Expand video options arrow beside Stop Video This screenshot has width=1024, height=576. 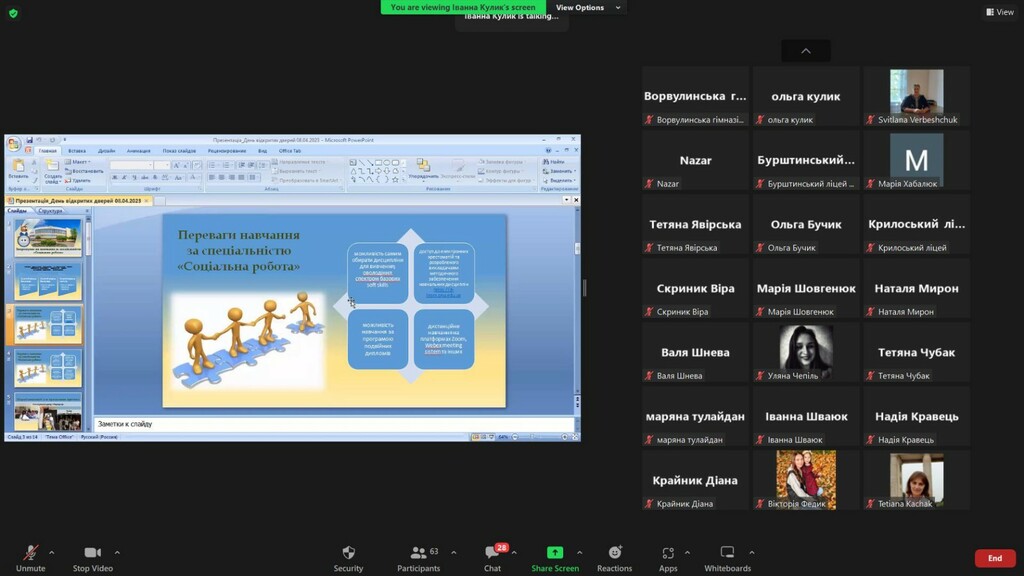pos(117,552)
